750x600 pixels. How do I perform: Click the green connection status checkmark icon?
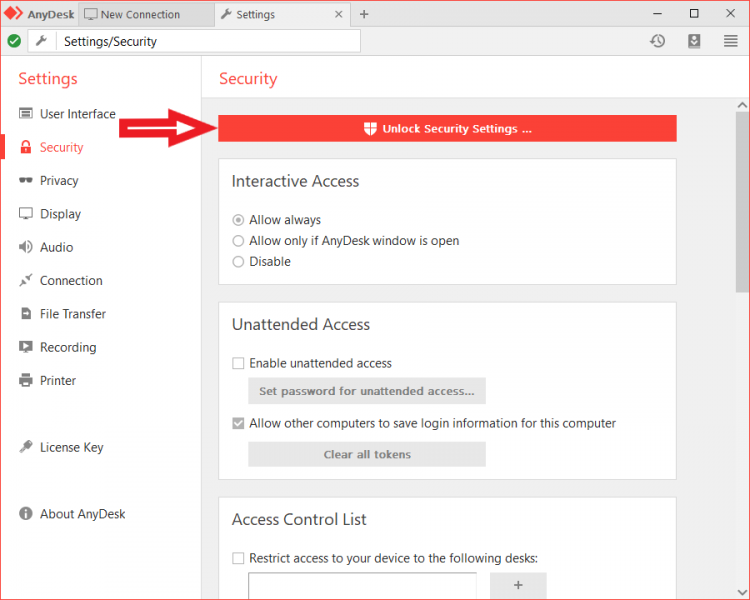[14, 41]
